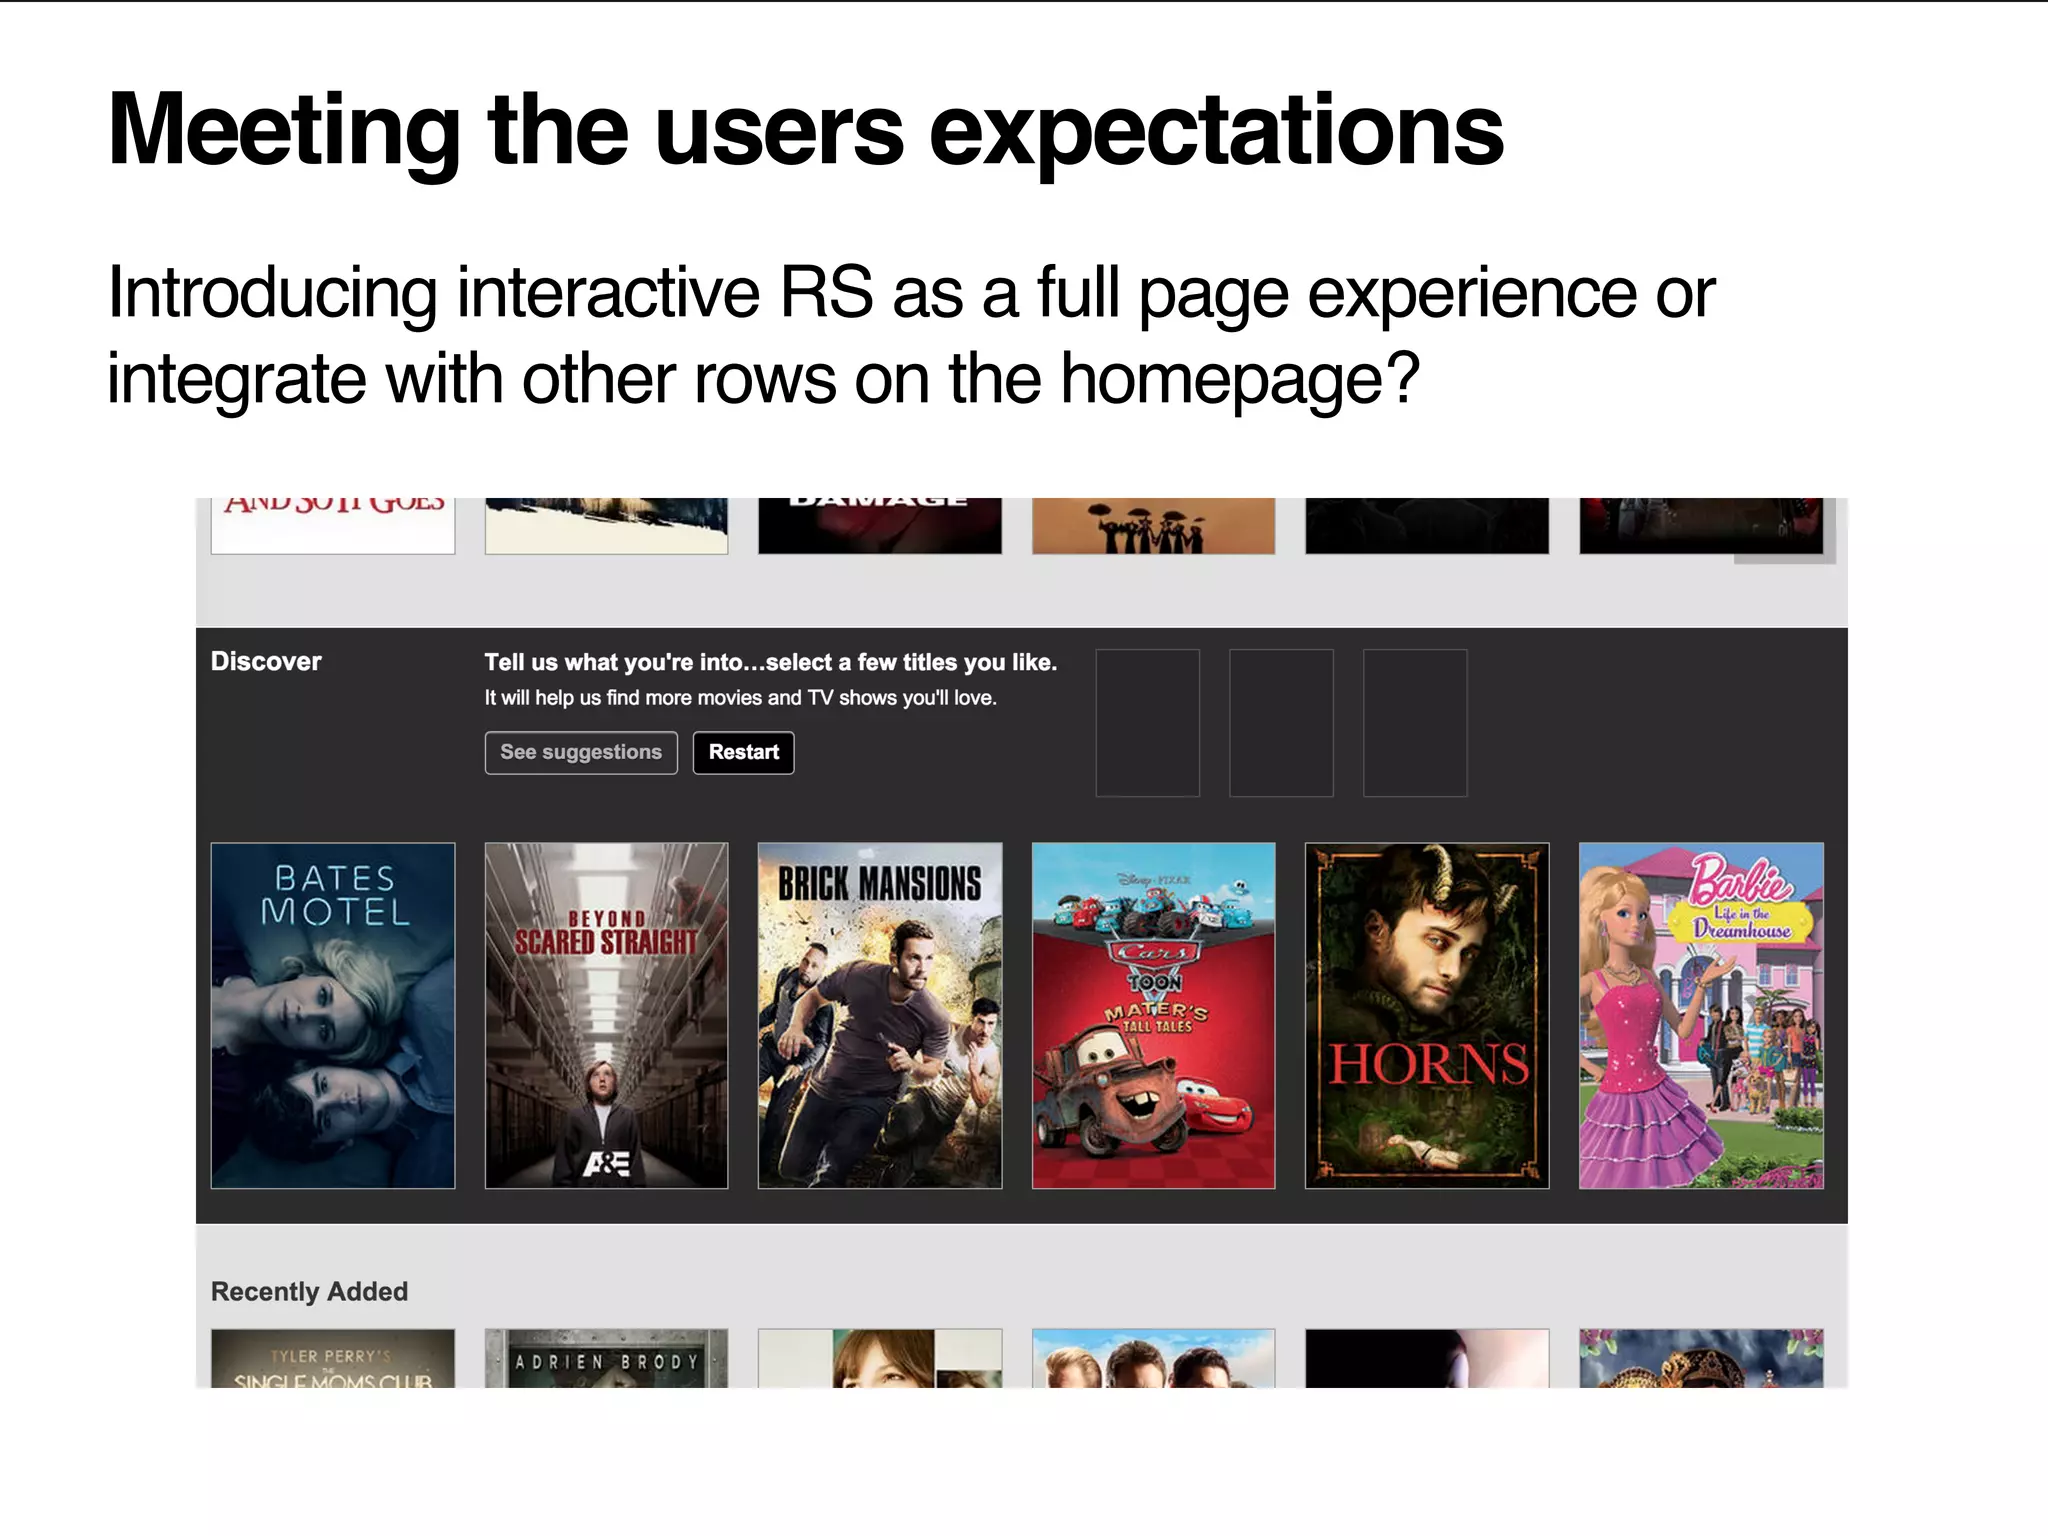
Task: Pick the Cars Toon Mater's Tall Tales poster
Action: point(1153,1015)
